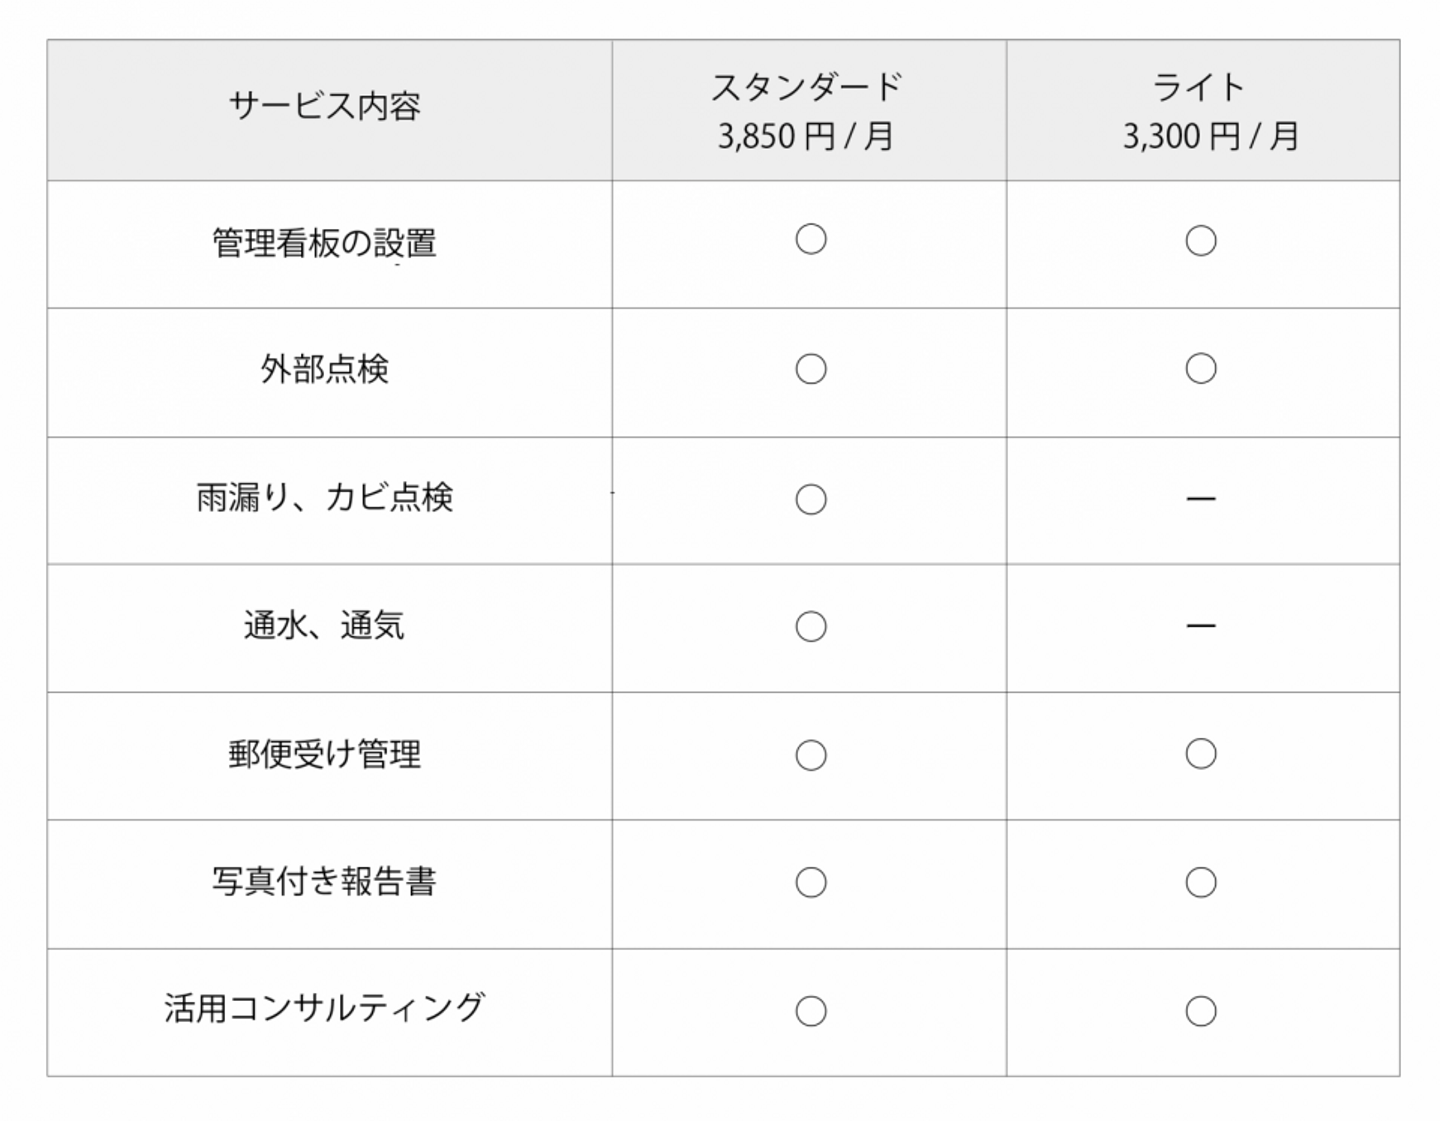Viewport: 1440px width, 1121px height.
Task: Click the Light circle for 外部点検
Action: pos(1201,368)
